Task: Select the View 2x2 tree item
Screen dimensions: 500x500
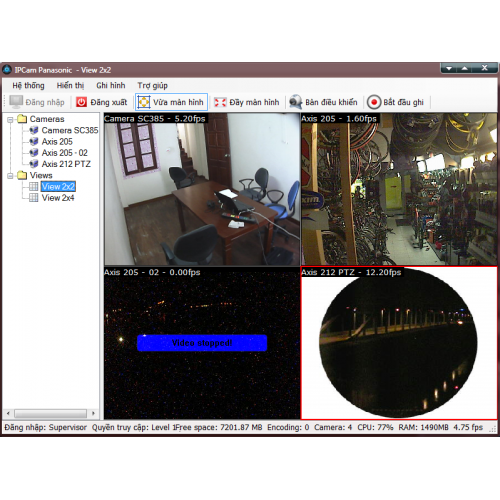Action: (58, 186)
